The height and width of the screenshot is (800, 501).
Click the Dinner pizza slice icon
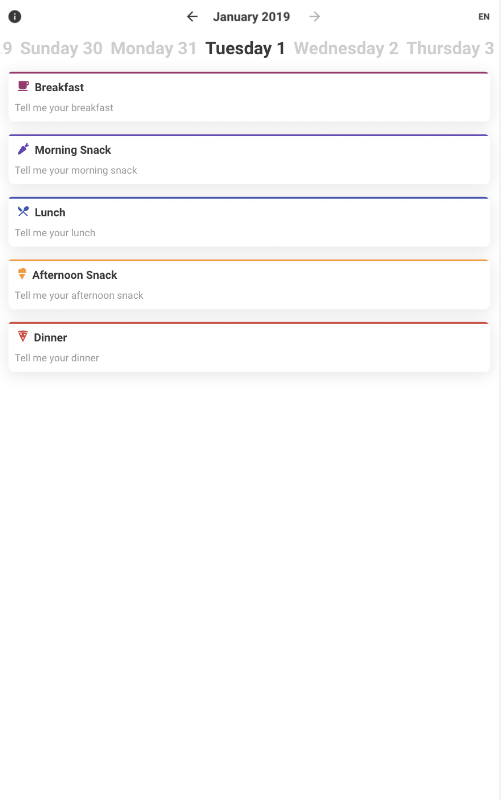click(x=22, y=336)
